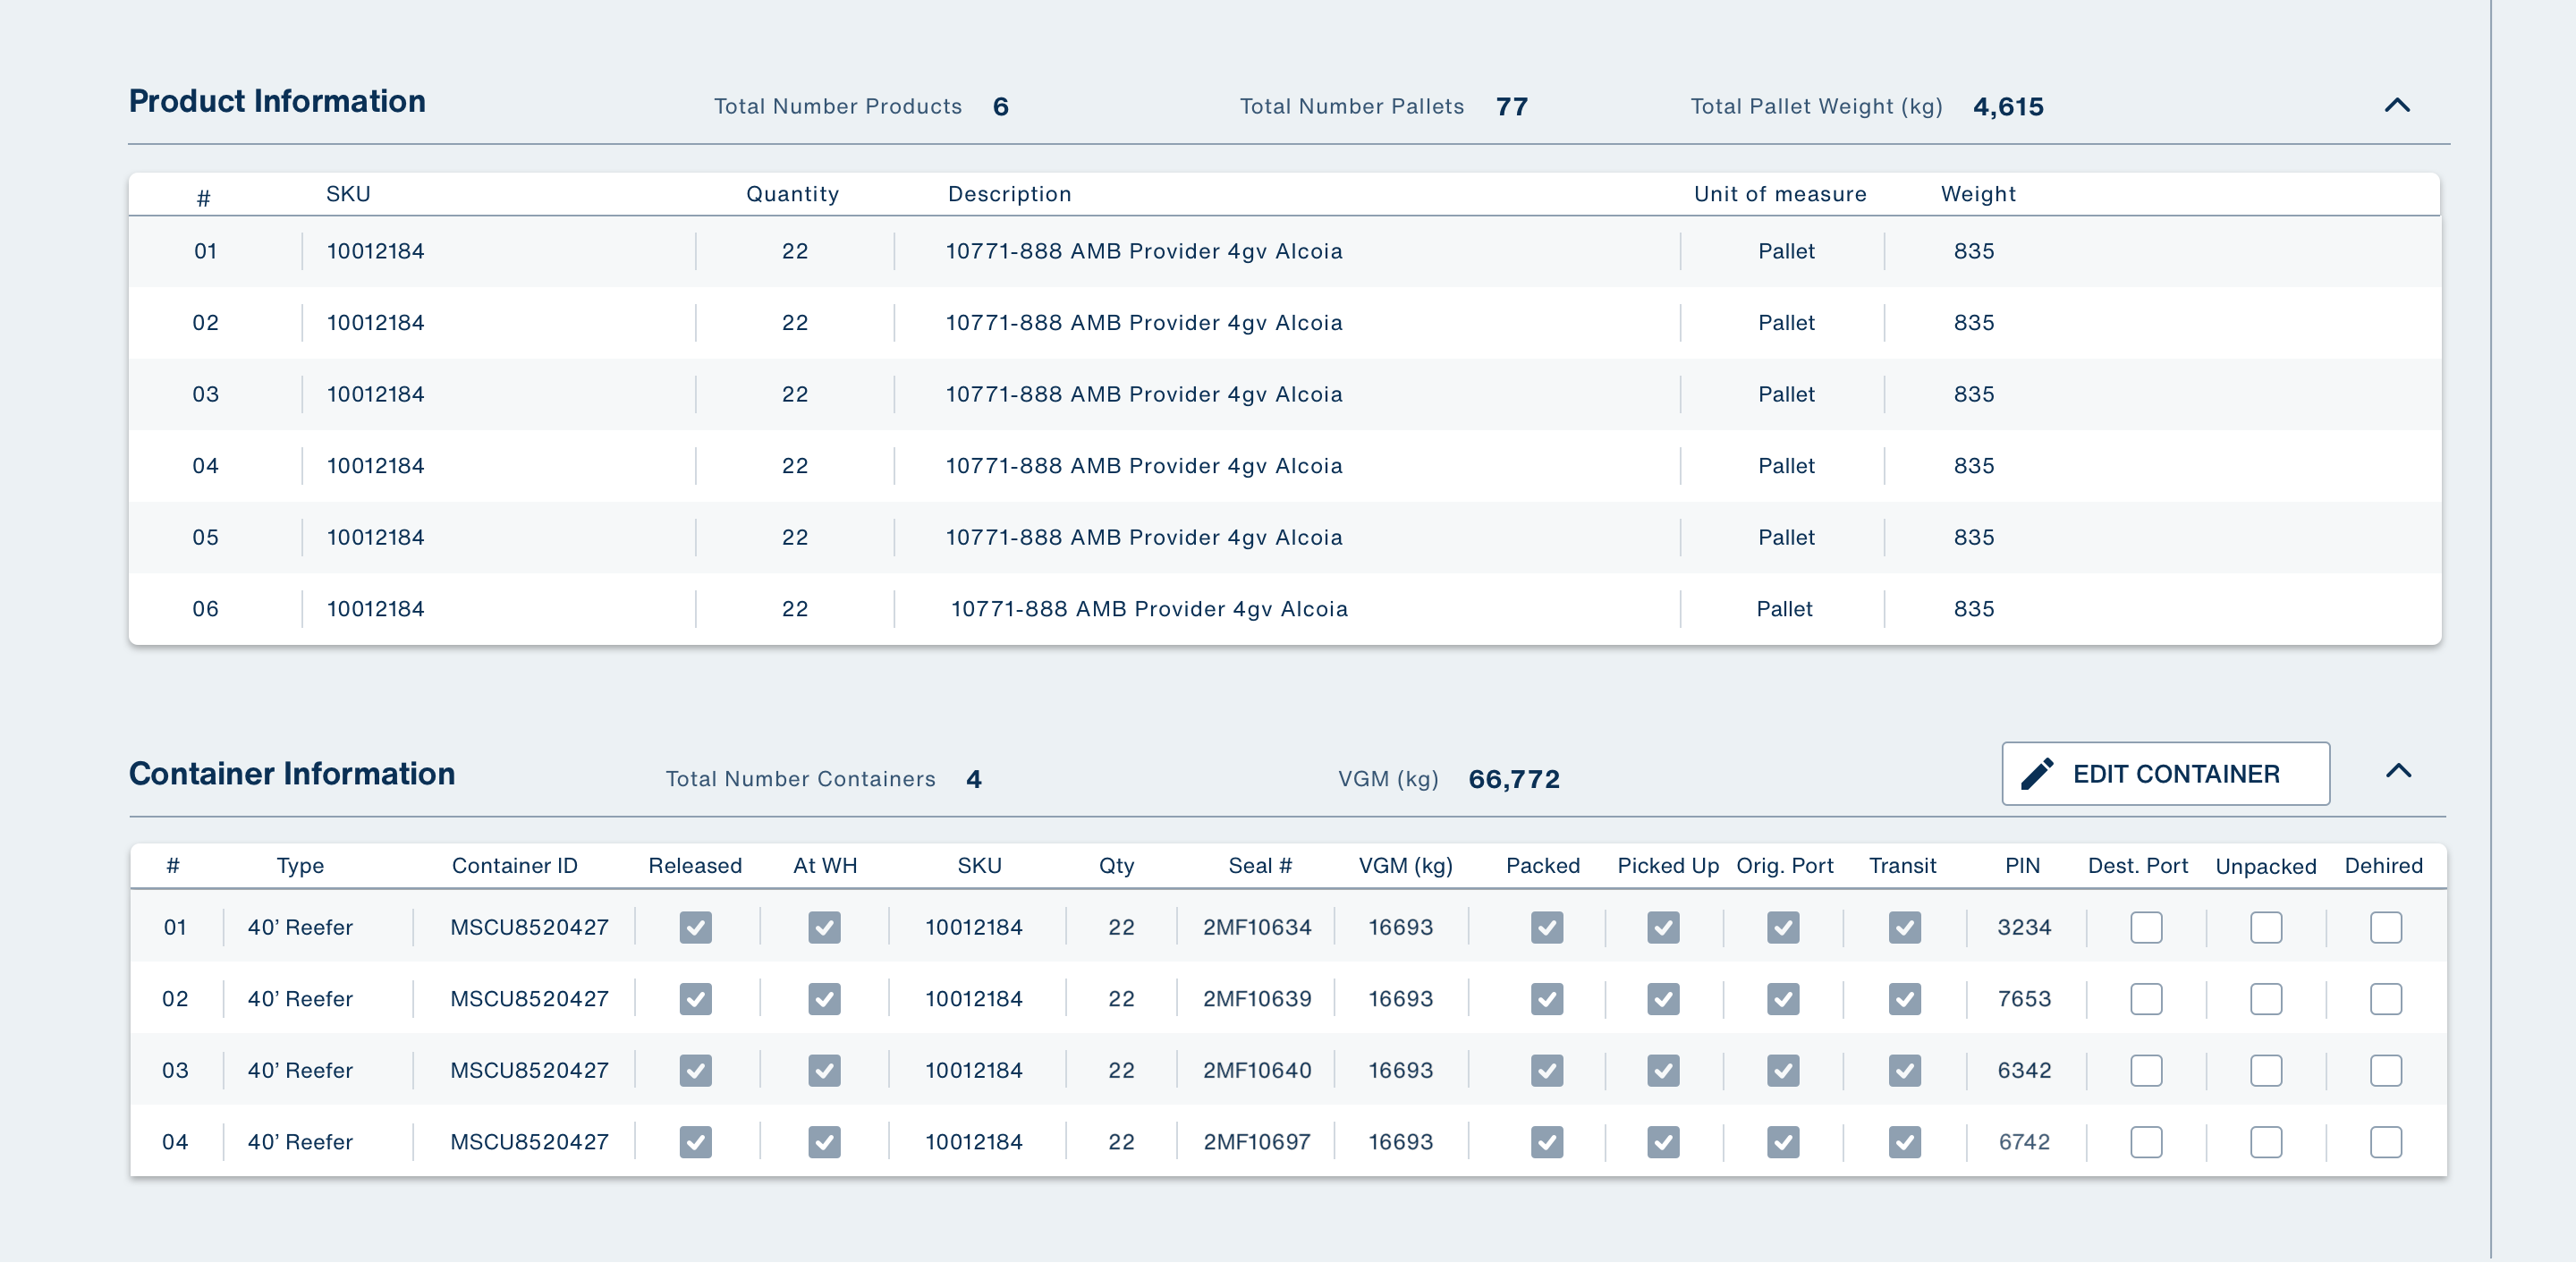
Task: Click the product table Quantity column header
Action: click(792, 194)
